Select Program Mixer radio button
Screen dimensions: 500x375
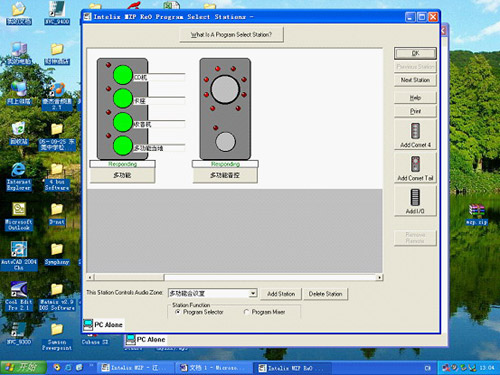pos(246,312)
